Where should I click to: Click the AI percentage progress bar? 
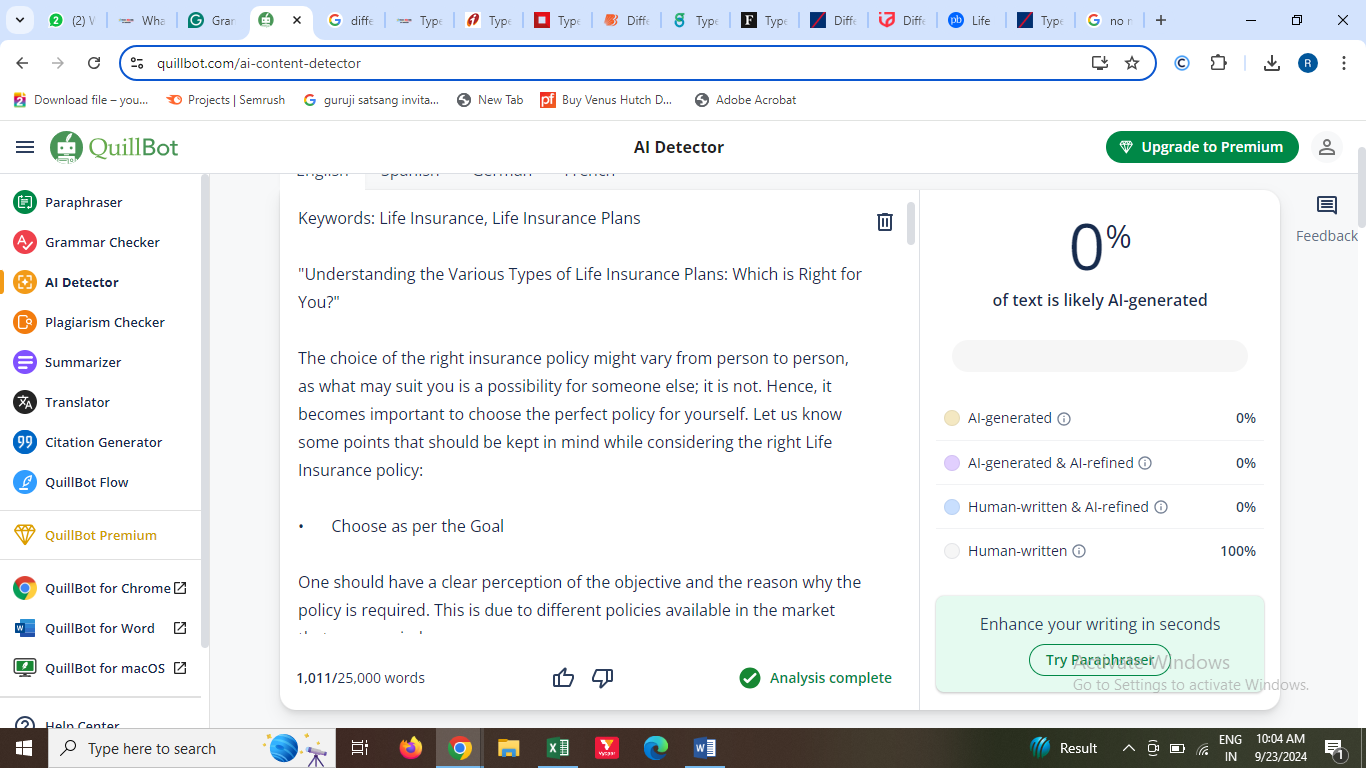click(1100, 356)
